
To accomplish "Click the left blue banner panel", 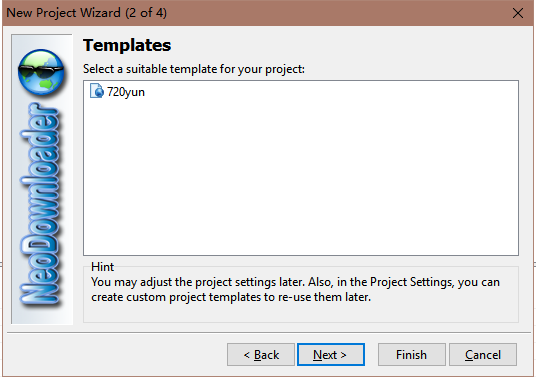I will click(42, 179).
